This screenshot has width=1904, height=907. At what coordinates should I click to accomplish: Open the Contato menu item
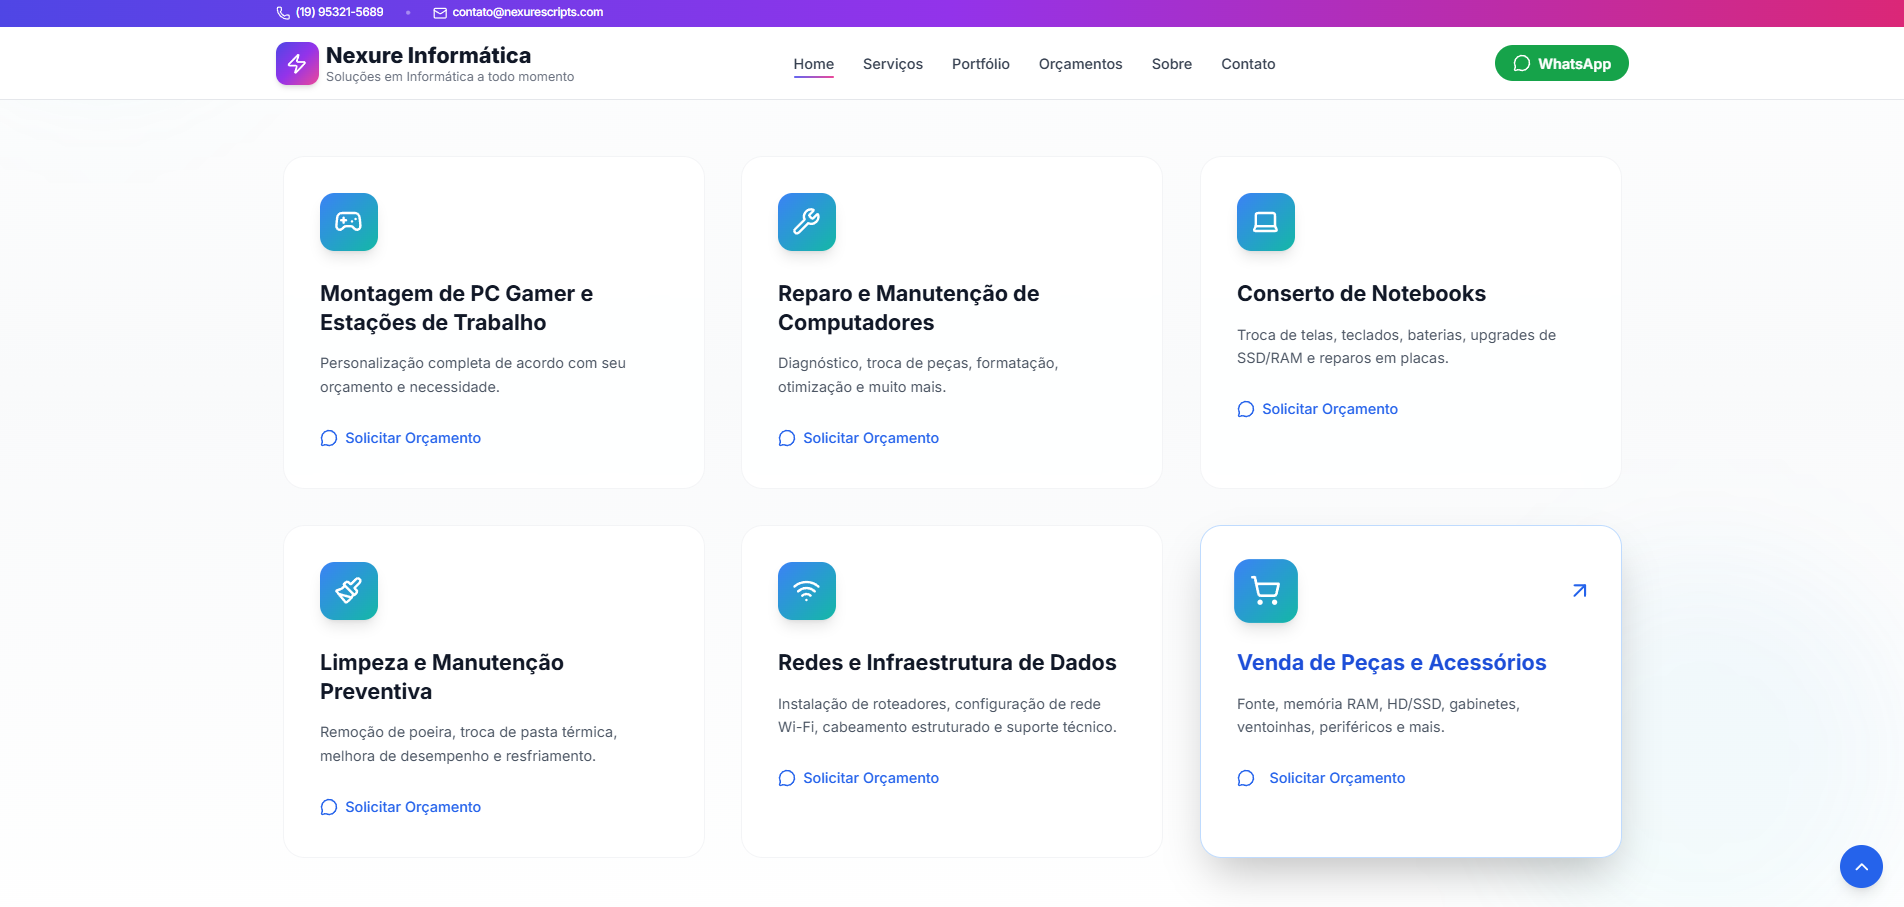click(1248, 64)
